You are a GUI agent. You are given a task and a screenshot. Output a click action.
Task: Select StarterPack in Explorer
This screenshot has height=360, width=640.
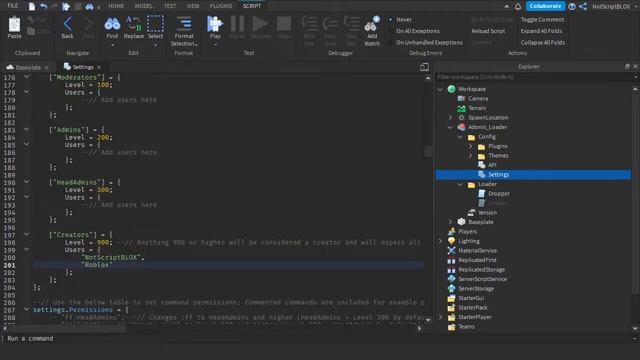(473, 308)
